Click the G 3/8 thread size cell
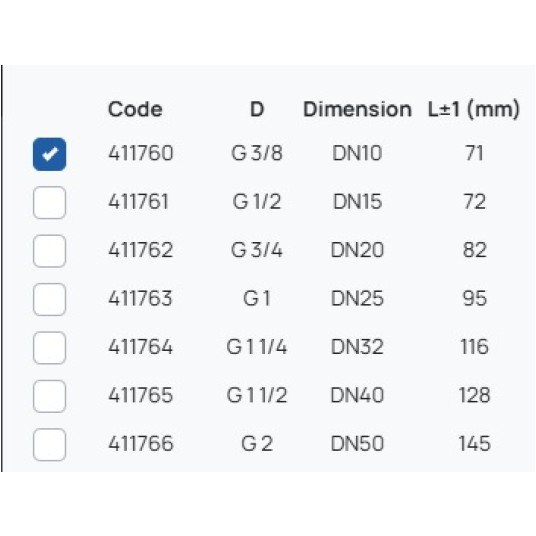The width and height of the screenshot is (536, 536). [x=257, y=153]
